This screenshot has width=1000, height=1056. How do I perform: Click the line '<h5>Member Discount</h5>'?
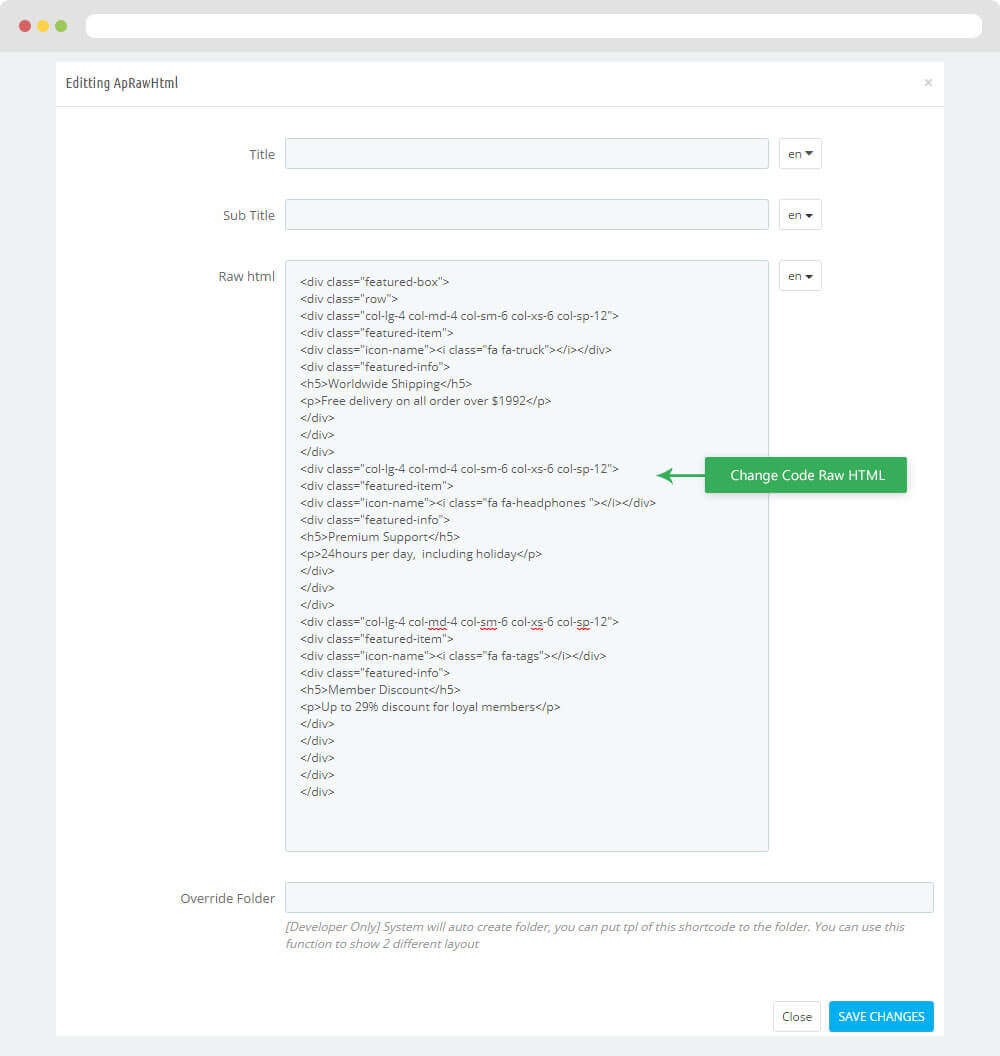click(x=380, y=690)
